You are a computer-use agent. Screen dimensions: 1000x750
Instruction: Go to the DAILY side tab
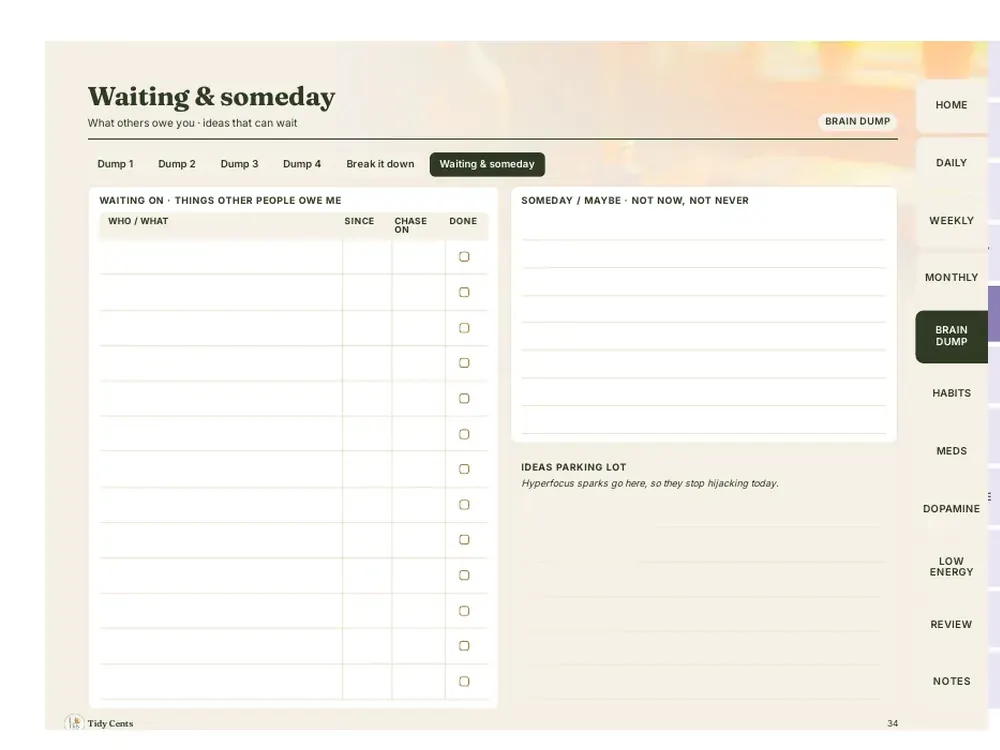pyautogui.click(x=951, y=163)
